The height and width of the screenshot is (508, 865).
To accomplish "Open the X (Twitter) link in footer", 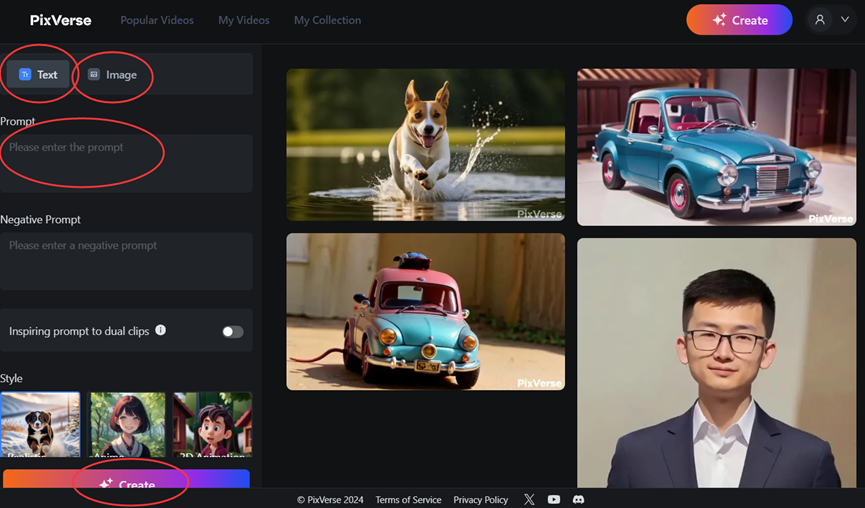I will pyautogui.click(x=529, y=499).
